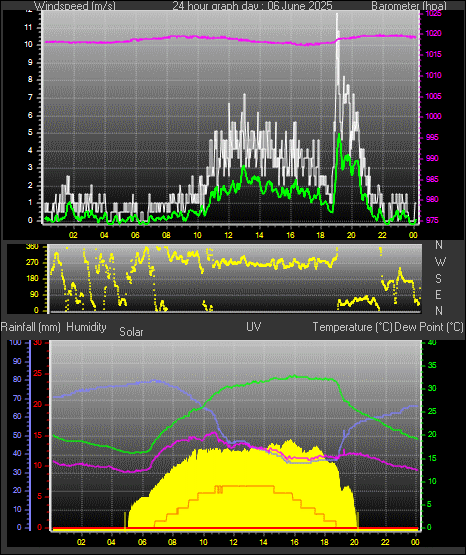Click the 'UV' label

click(x=253, y=327)
